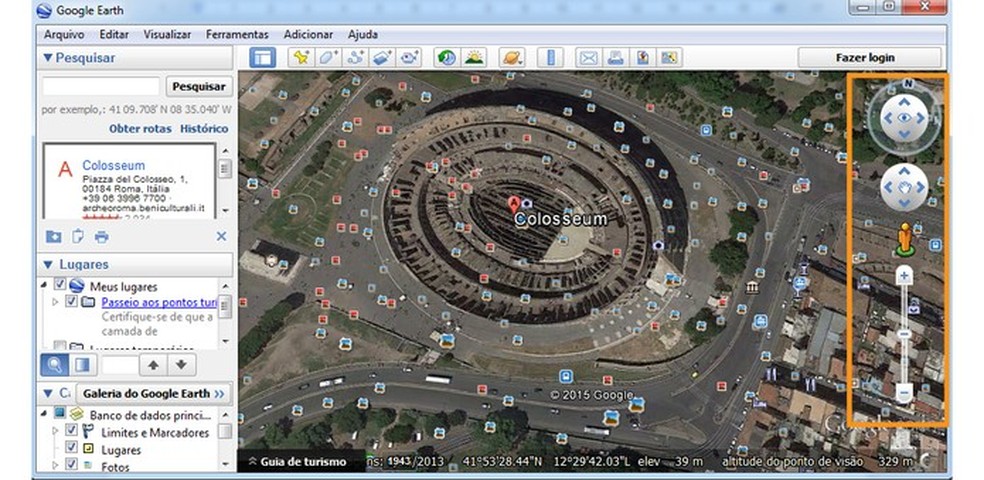This screenshot has width=984, height=480.
Task: Open the Arquivo menu
Action: click(x=64, y=35)
